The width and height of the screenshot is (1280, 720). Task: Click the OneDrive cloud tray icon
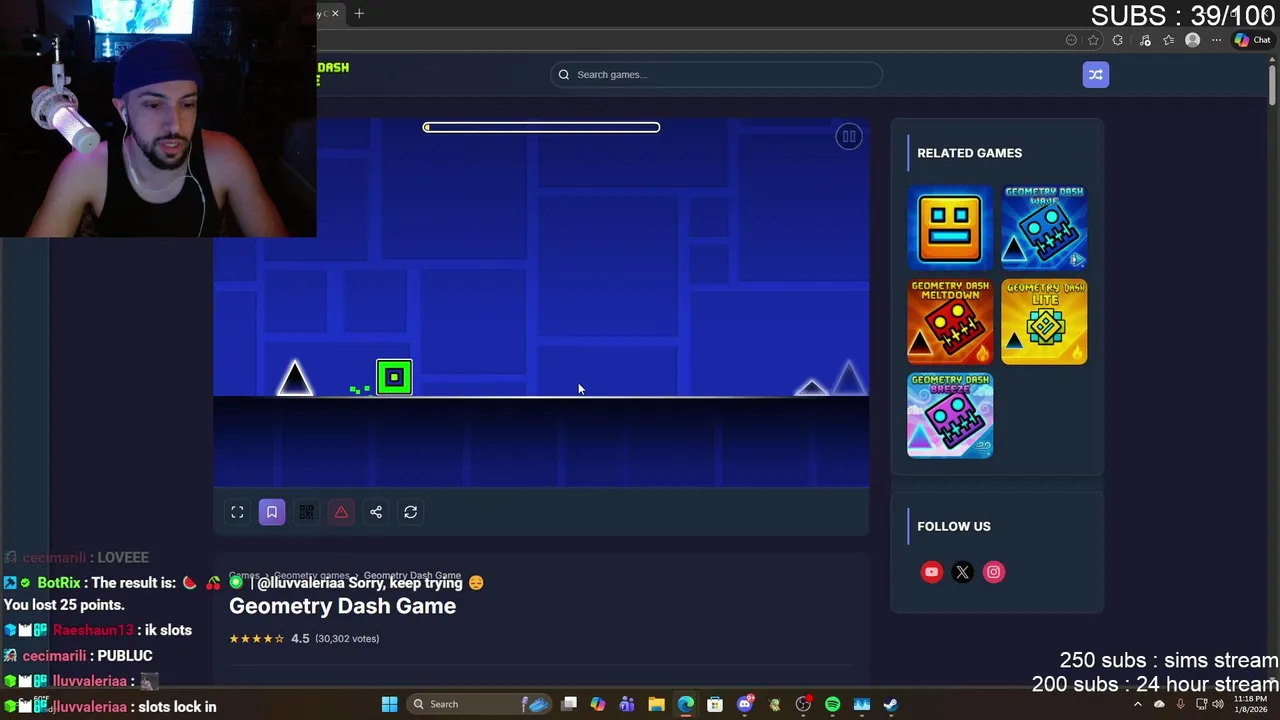pyautogui.click(x=1159, y=704)
